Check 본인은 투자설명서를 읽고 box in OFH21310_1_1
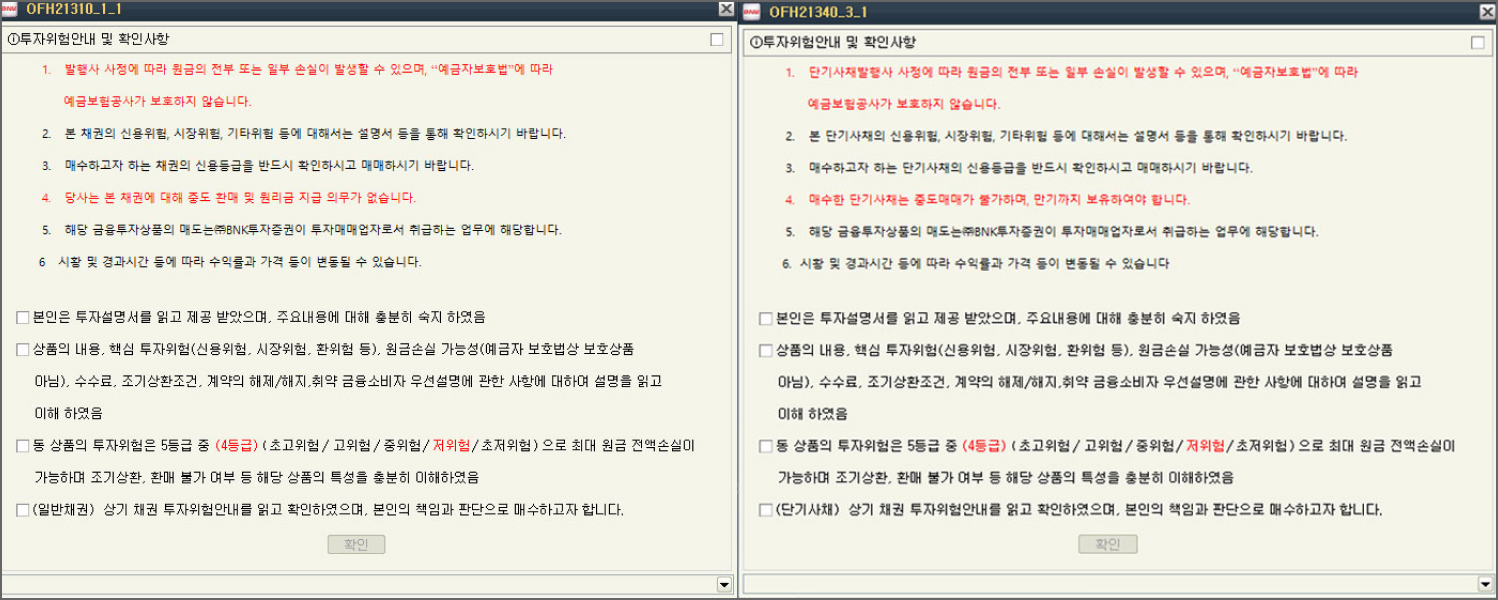 pos(22,317)
